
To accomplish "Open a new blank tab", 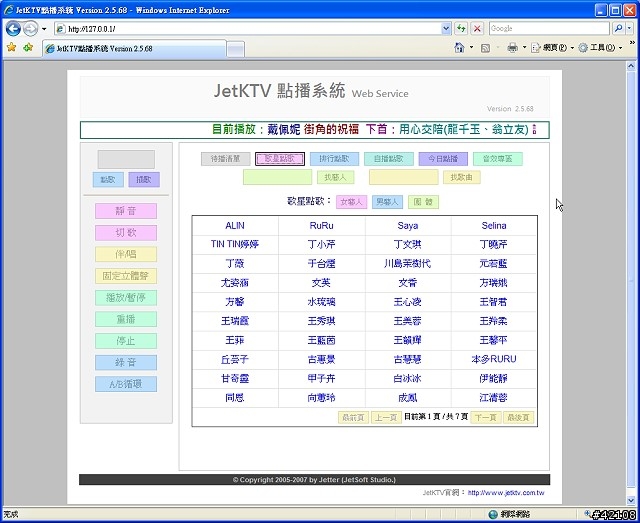I will [x=236, y=49].
